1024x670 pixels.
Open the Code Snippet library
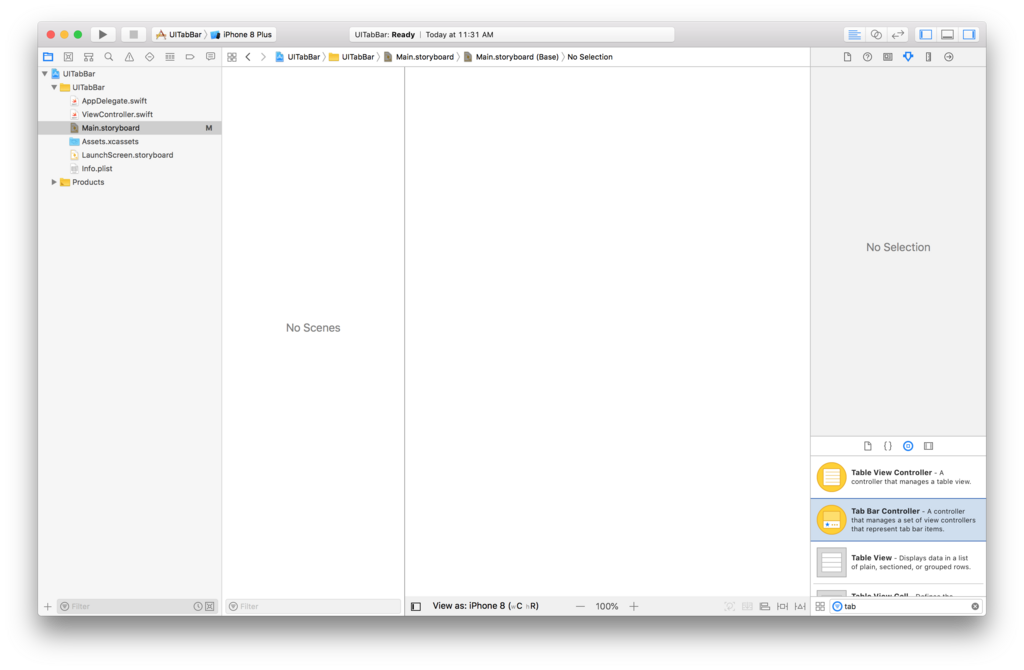[888, 446]
